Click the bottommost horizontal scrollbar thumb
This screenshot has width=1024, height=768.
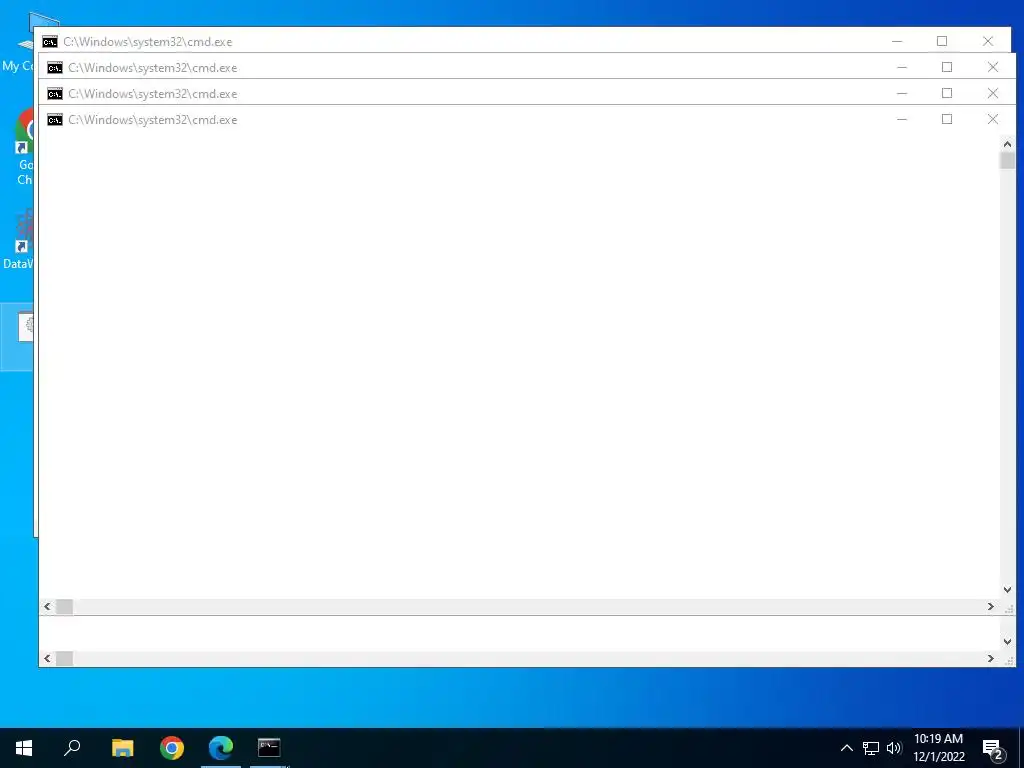[x=65, y=658]
